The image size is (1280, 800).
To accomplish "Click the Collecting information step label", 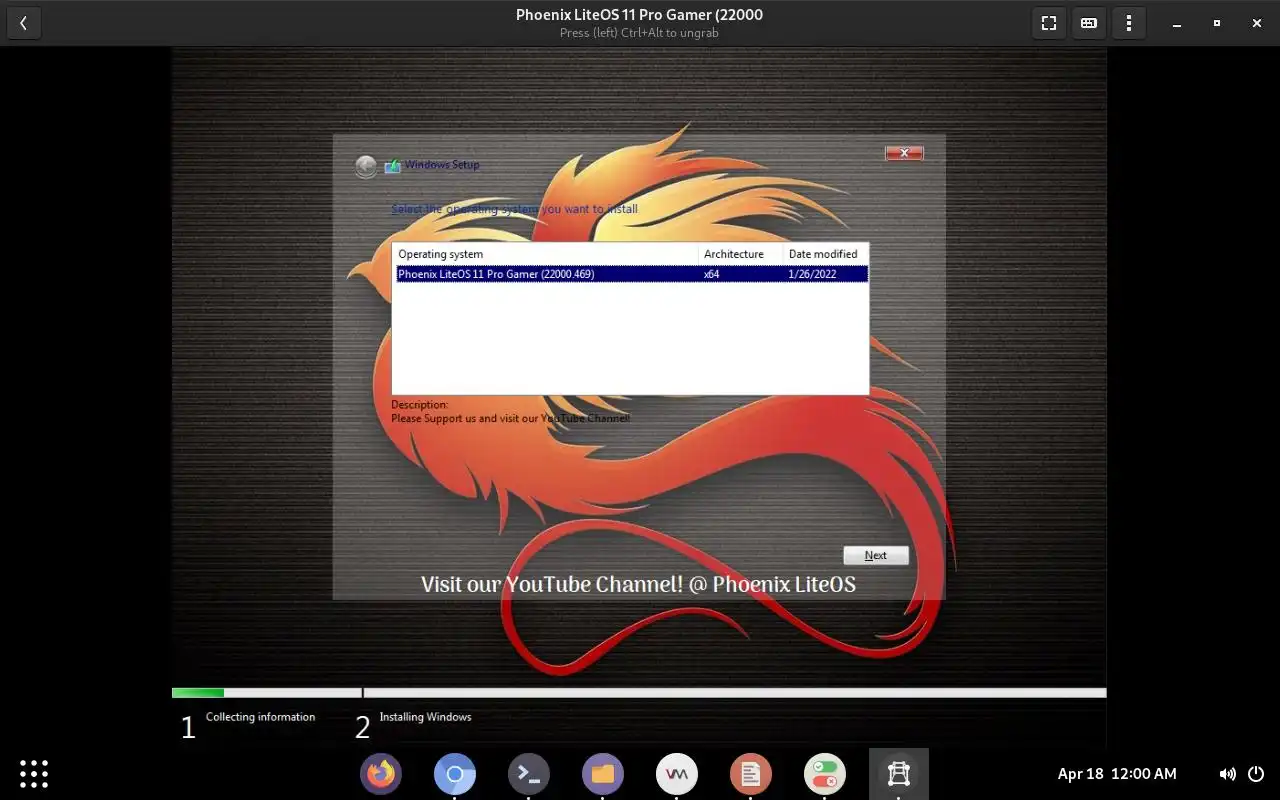I will 260,717.
